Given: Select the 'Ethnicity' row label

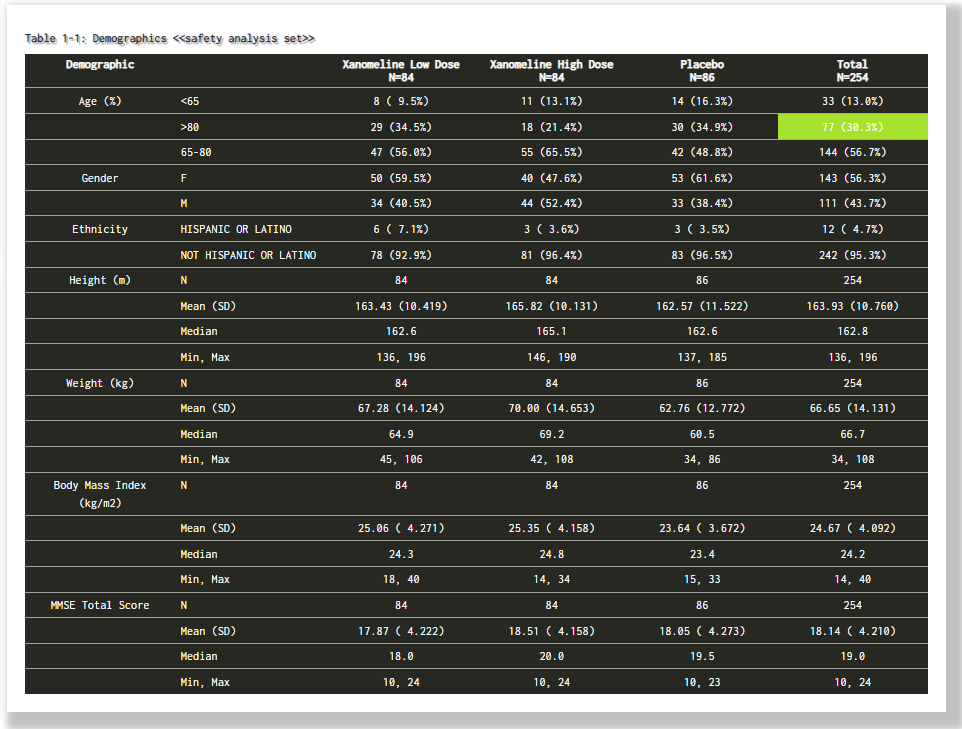Looking at the screenshot, I should click(100, 229).
